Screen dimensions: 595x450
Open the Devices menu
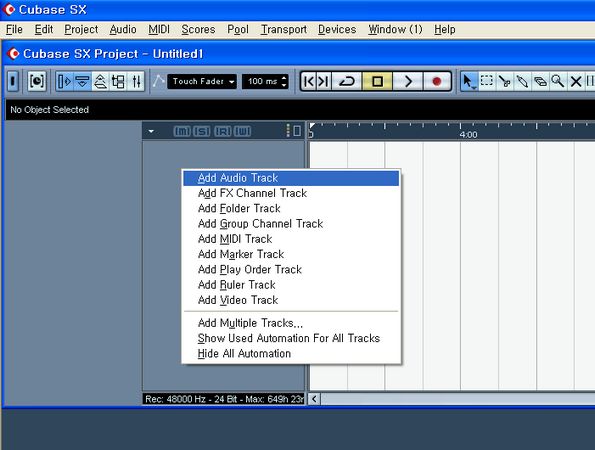coord(337,30)
